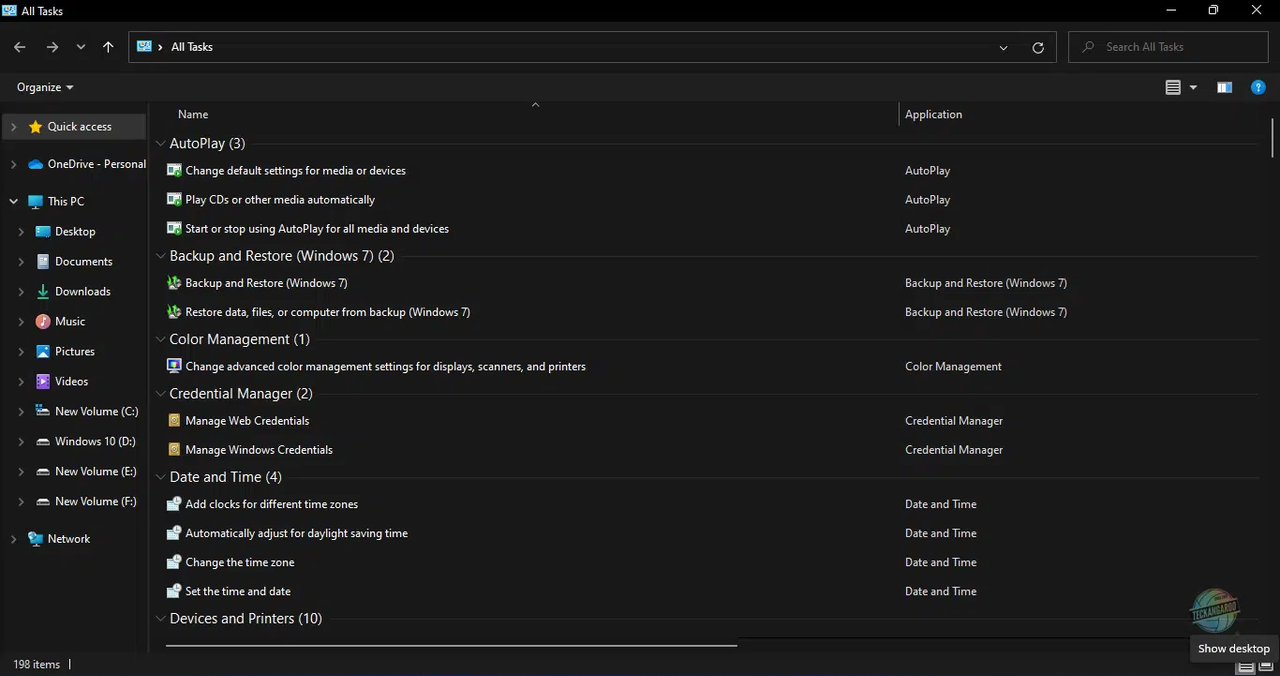Screen dimensions: 1280x676
Task: Switch to large icons view in status bar
Action: point(1266,666)
